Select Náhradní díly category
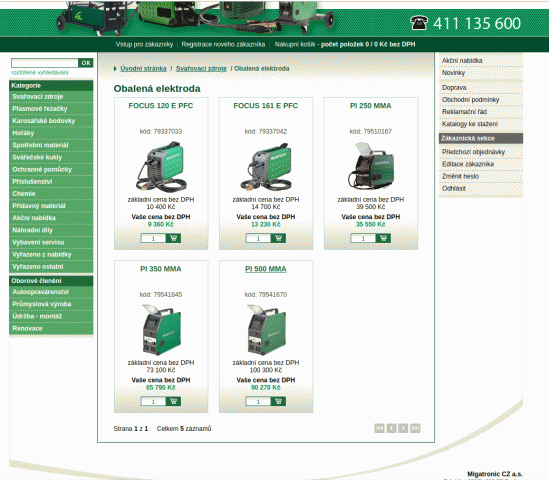This screenshot has width=549, height=480. pos(51,230)
